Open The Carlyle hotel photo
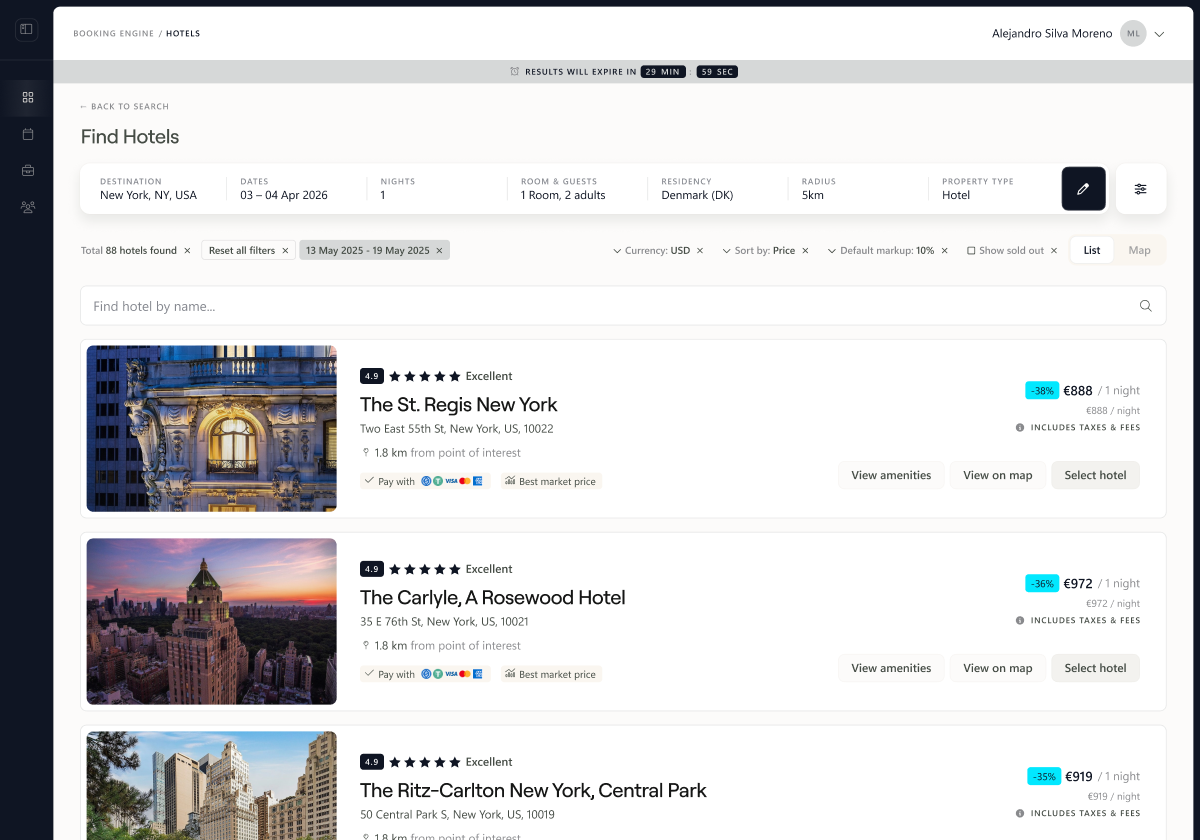The image size is (1200, 840). pyautogui.click(x=212, y=622)
